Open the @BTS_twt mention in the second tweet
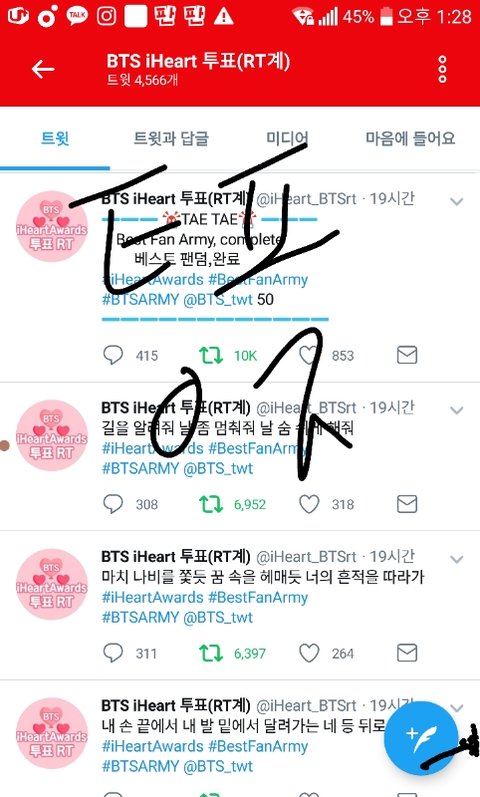The width and height of the screenshot is (480, 797). [218, 468]
